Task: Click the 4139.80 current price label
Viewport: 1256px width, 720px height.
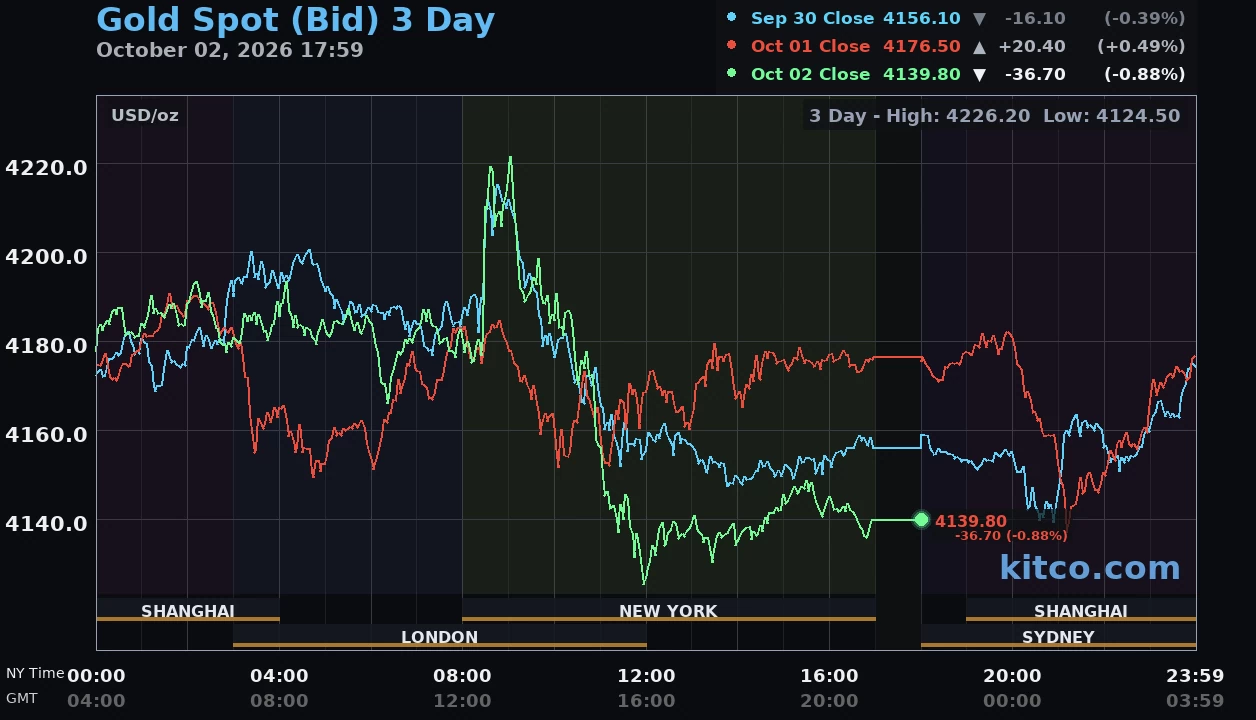Action: (971, 521)
